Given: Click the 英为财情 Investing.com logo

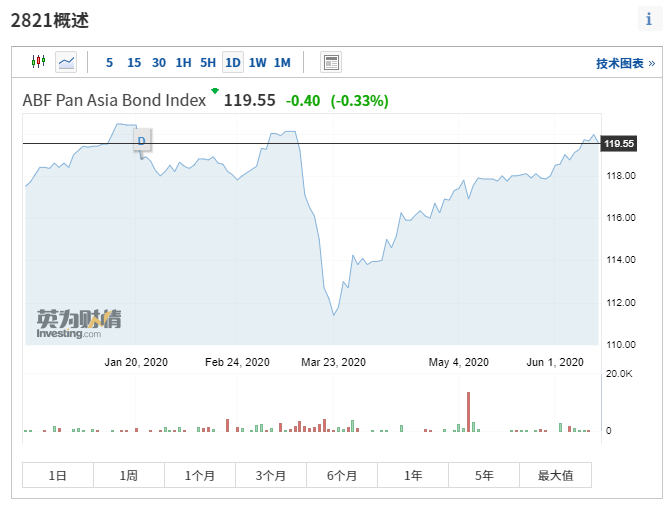Looking at the screenshot, I should (x=79, y=323).
